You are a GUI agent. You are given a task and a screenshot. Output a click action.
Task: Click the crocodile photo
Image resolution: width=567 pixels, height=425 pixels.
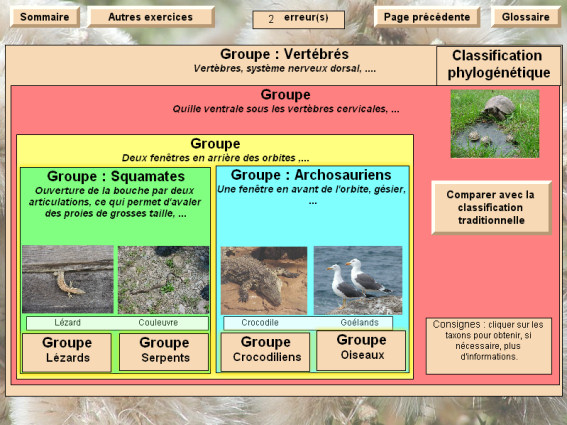point(264,280)
